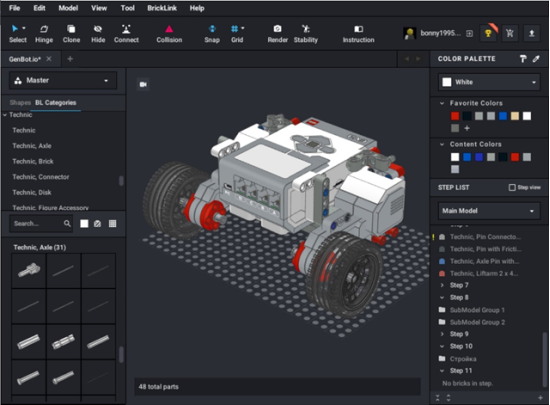Open the Grid options dropdown arrow

coord(243,28)
